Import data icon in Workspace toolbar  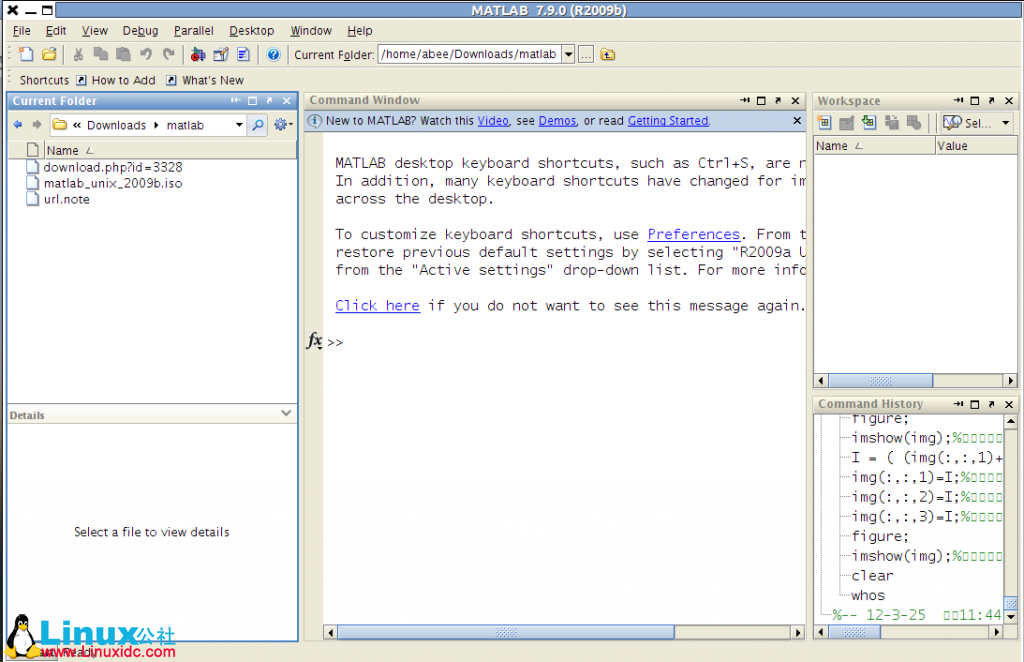click(869, 122)
